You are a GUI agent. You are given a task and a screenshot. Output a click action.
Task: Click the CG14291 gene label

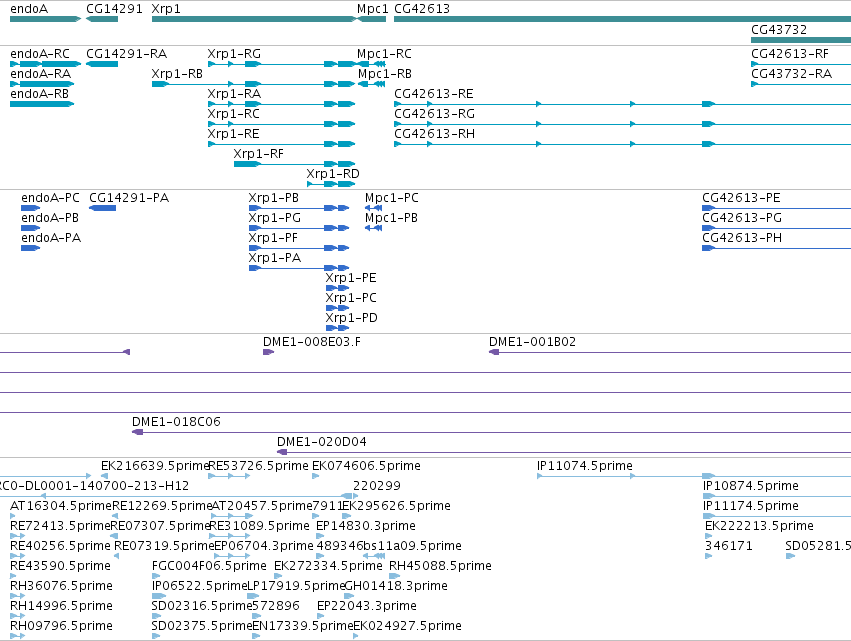pos(114,9)
